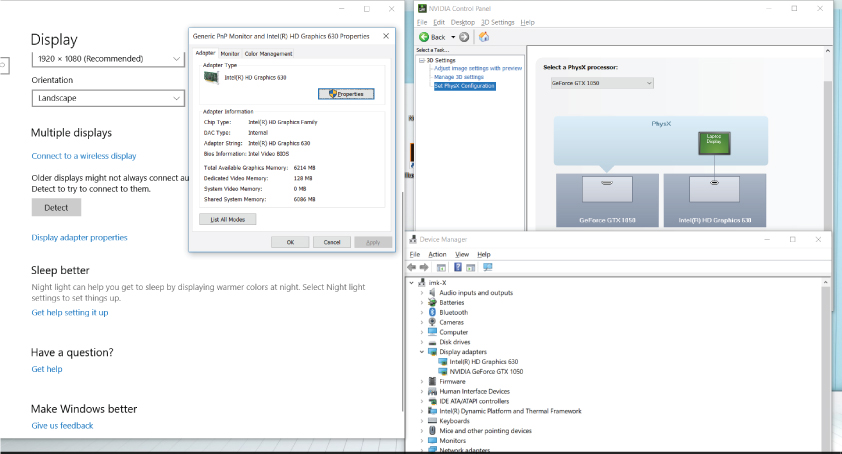Viewport: 842px width, 454px height.
Task: Click Scan for hardware changes monitor icon
Action: 488,267
